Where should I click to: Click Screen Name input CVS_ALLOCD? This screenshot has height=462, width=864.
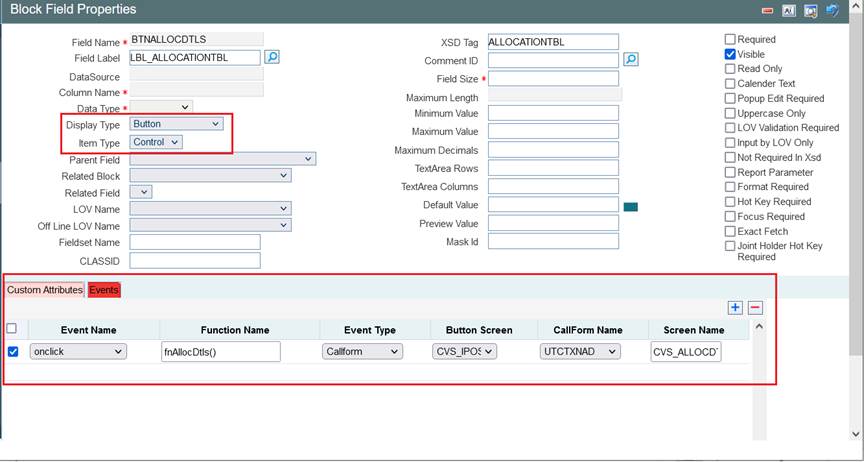[x=686, y=352]
